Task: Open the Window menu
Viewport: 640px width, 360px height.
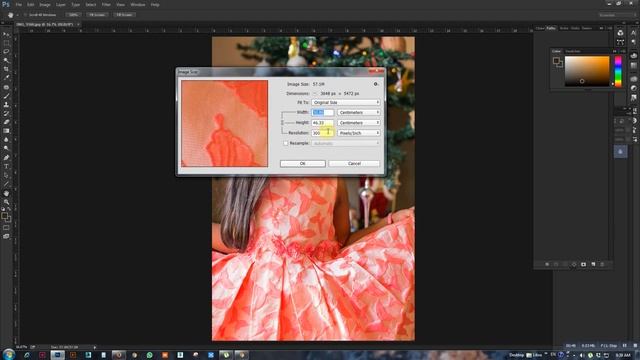Action: coord(138,4)
